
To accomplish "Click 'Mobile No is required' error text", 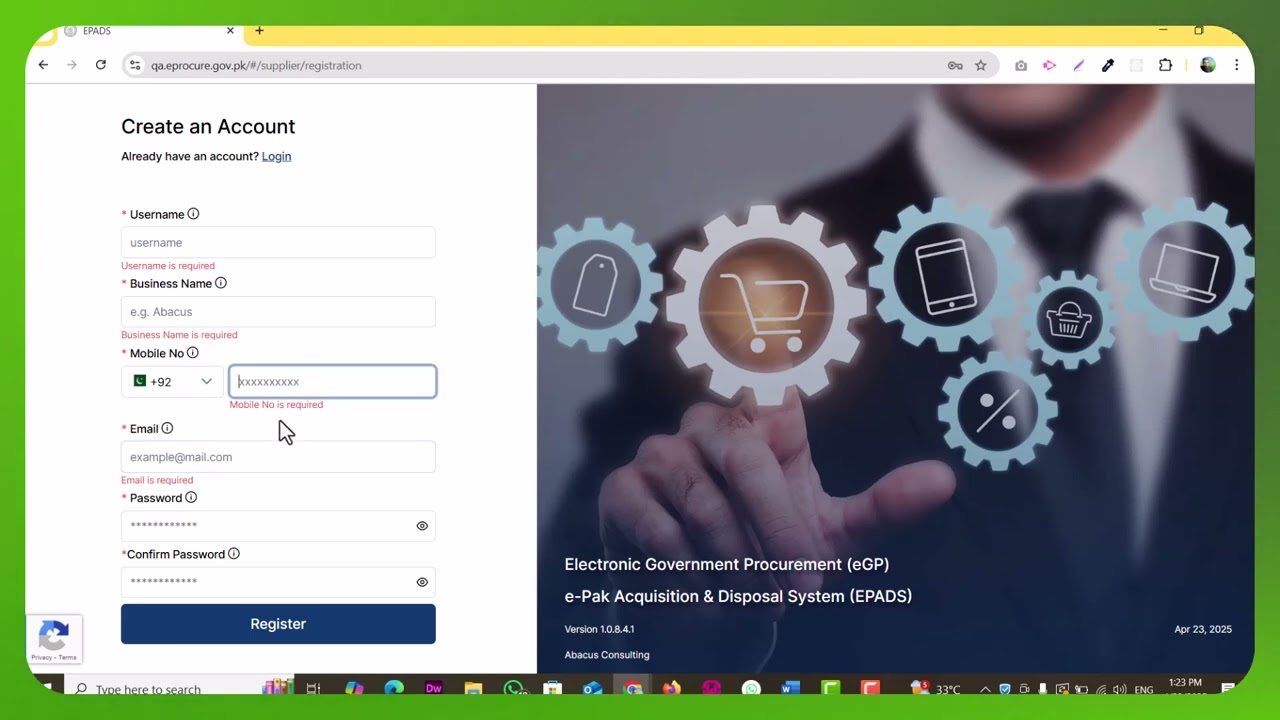I will point(276,405).
